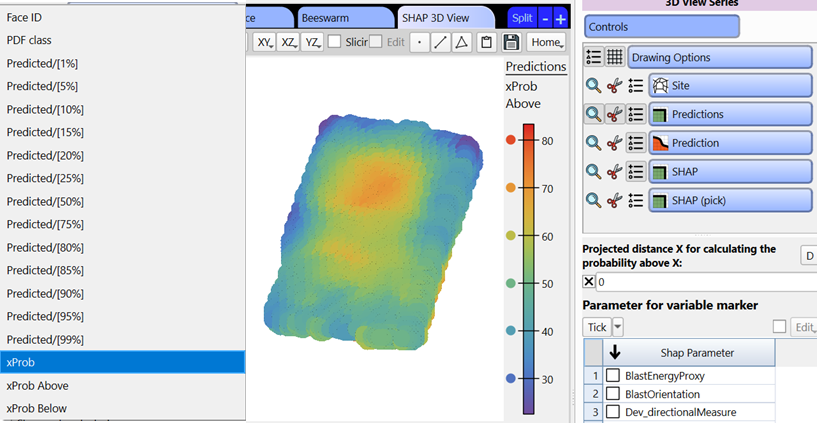This screenshot has width=817, height=423.
Task: Click the Split button
Action: click(521, 18)
